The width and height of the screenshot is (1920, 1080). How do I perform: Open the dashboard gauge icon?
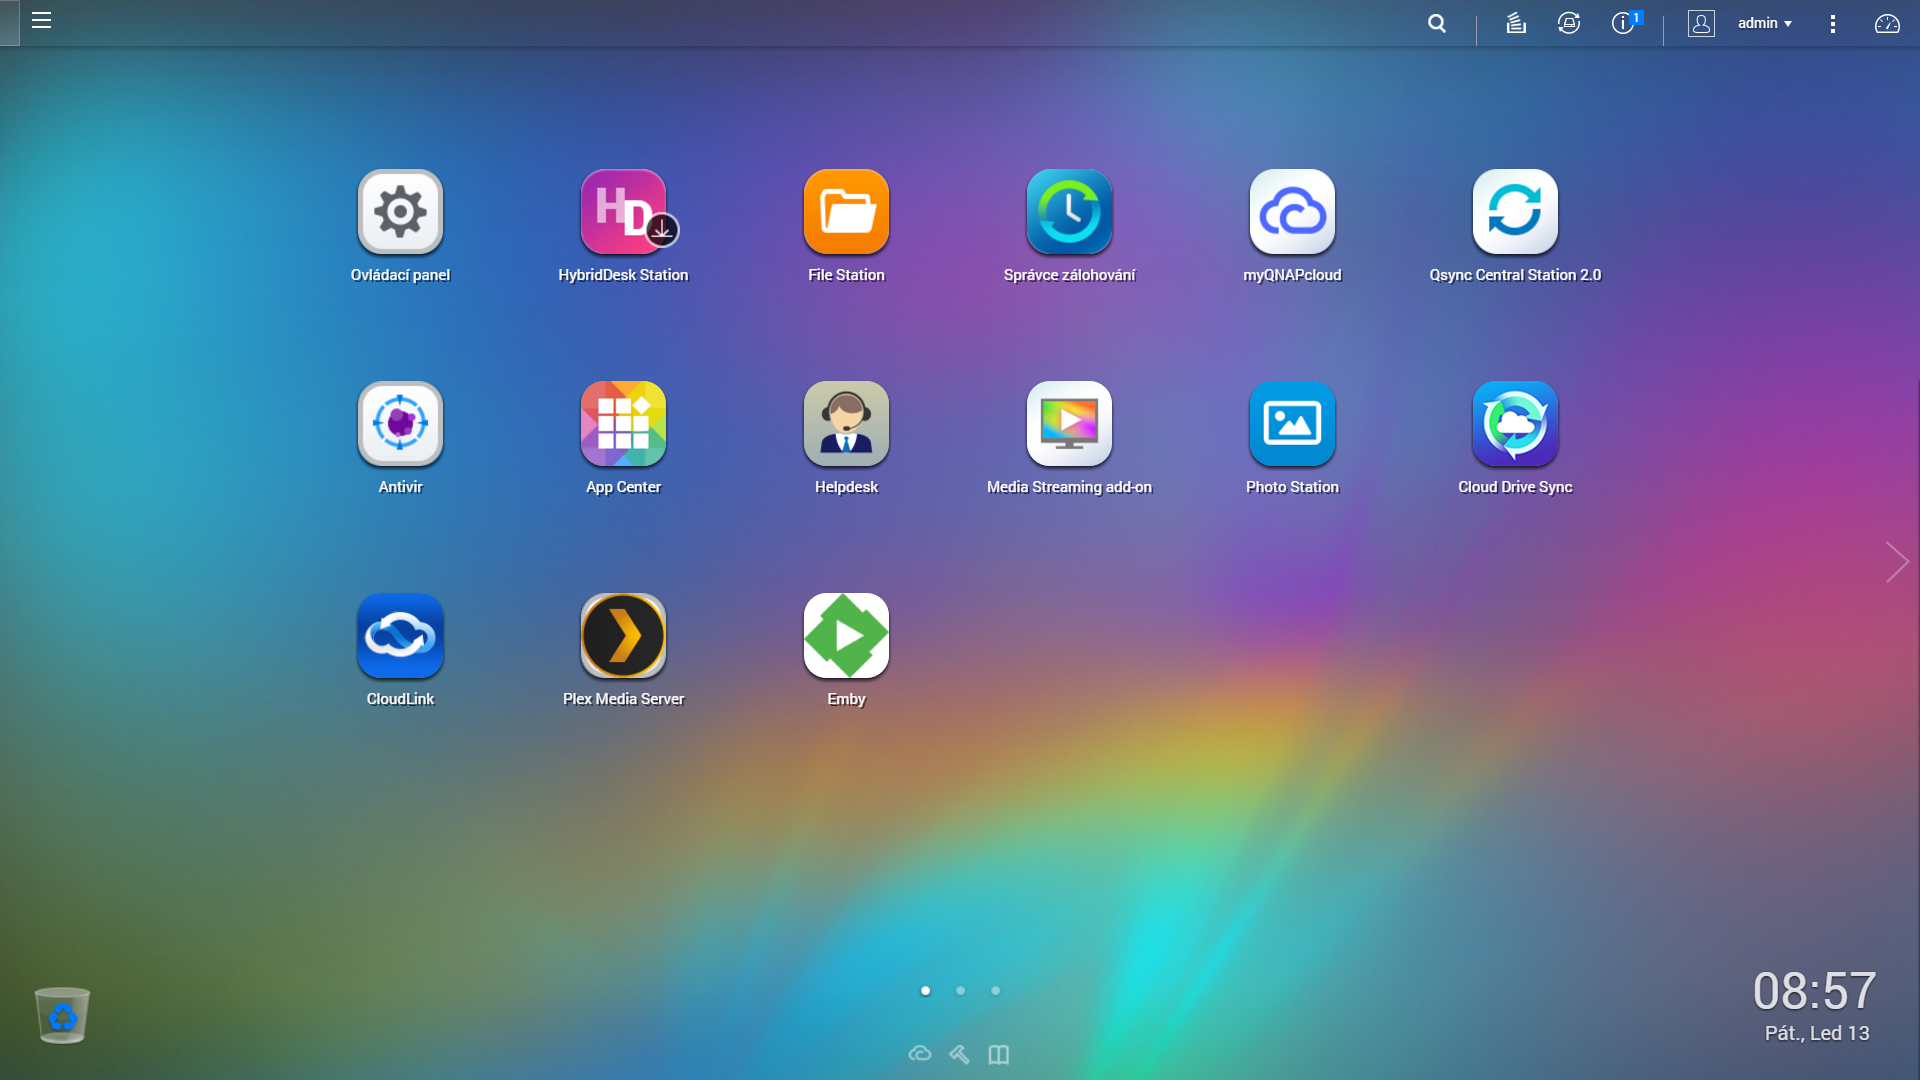pyautogui.click(x=1887, y=23)
